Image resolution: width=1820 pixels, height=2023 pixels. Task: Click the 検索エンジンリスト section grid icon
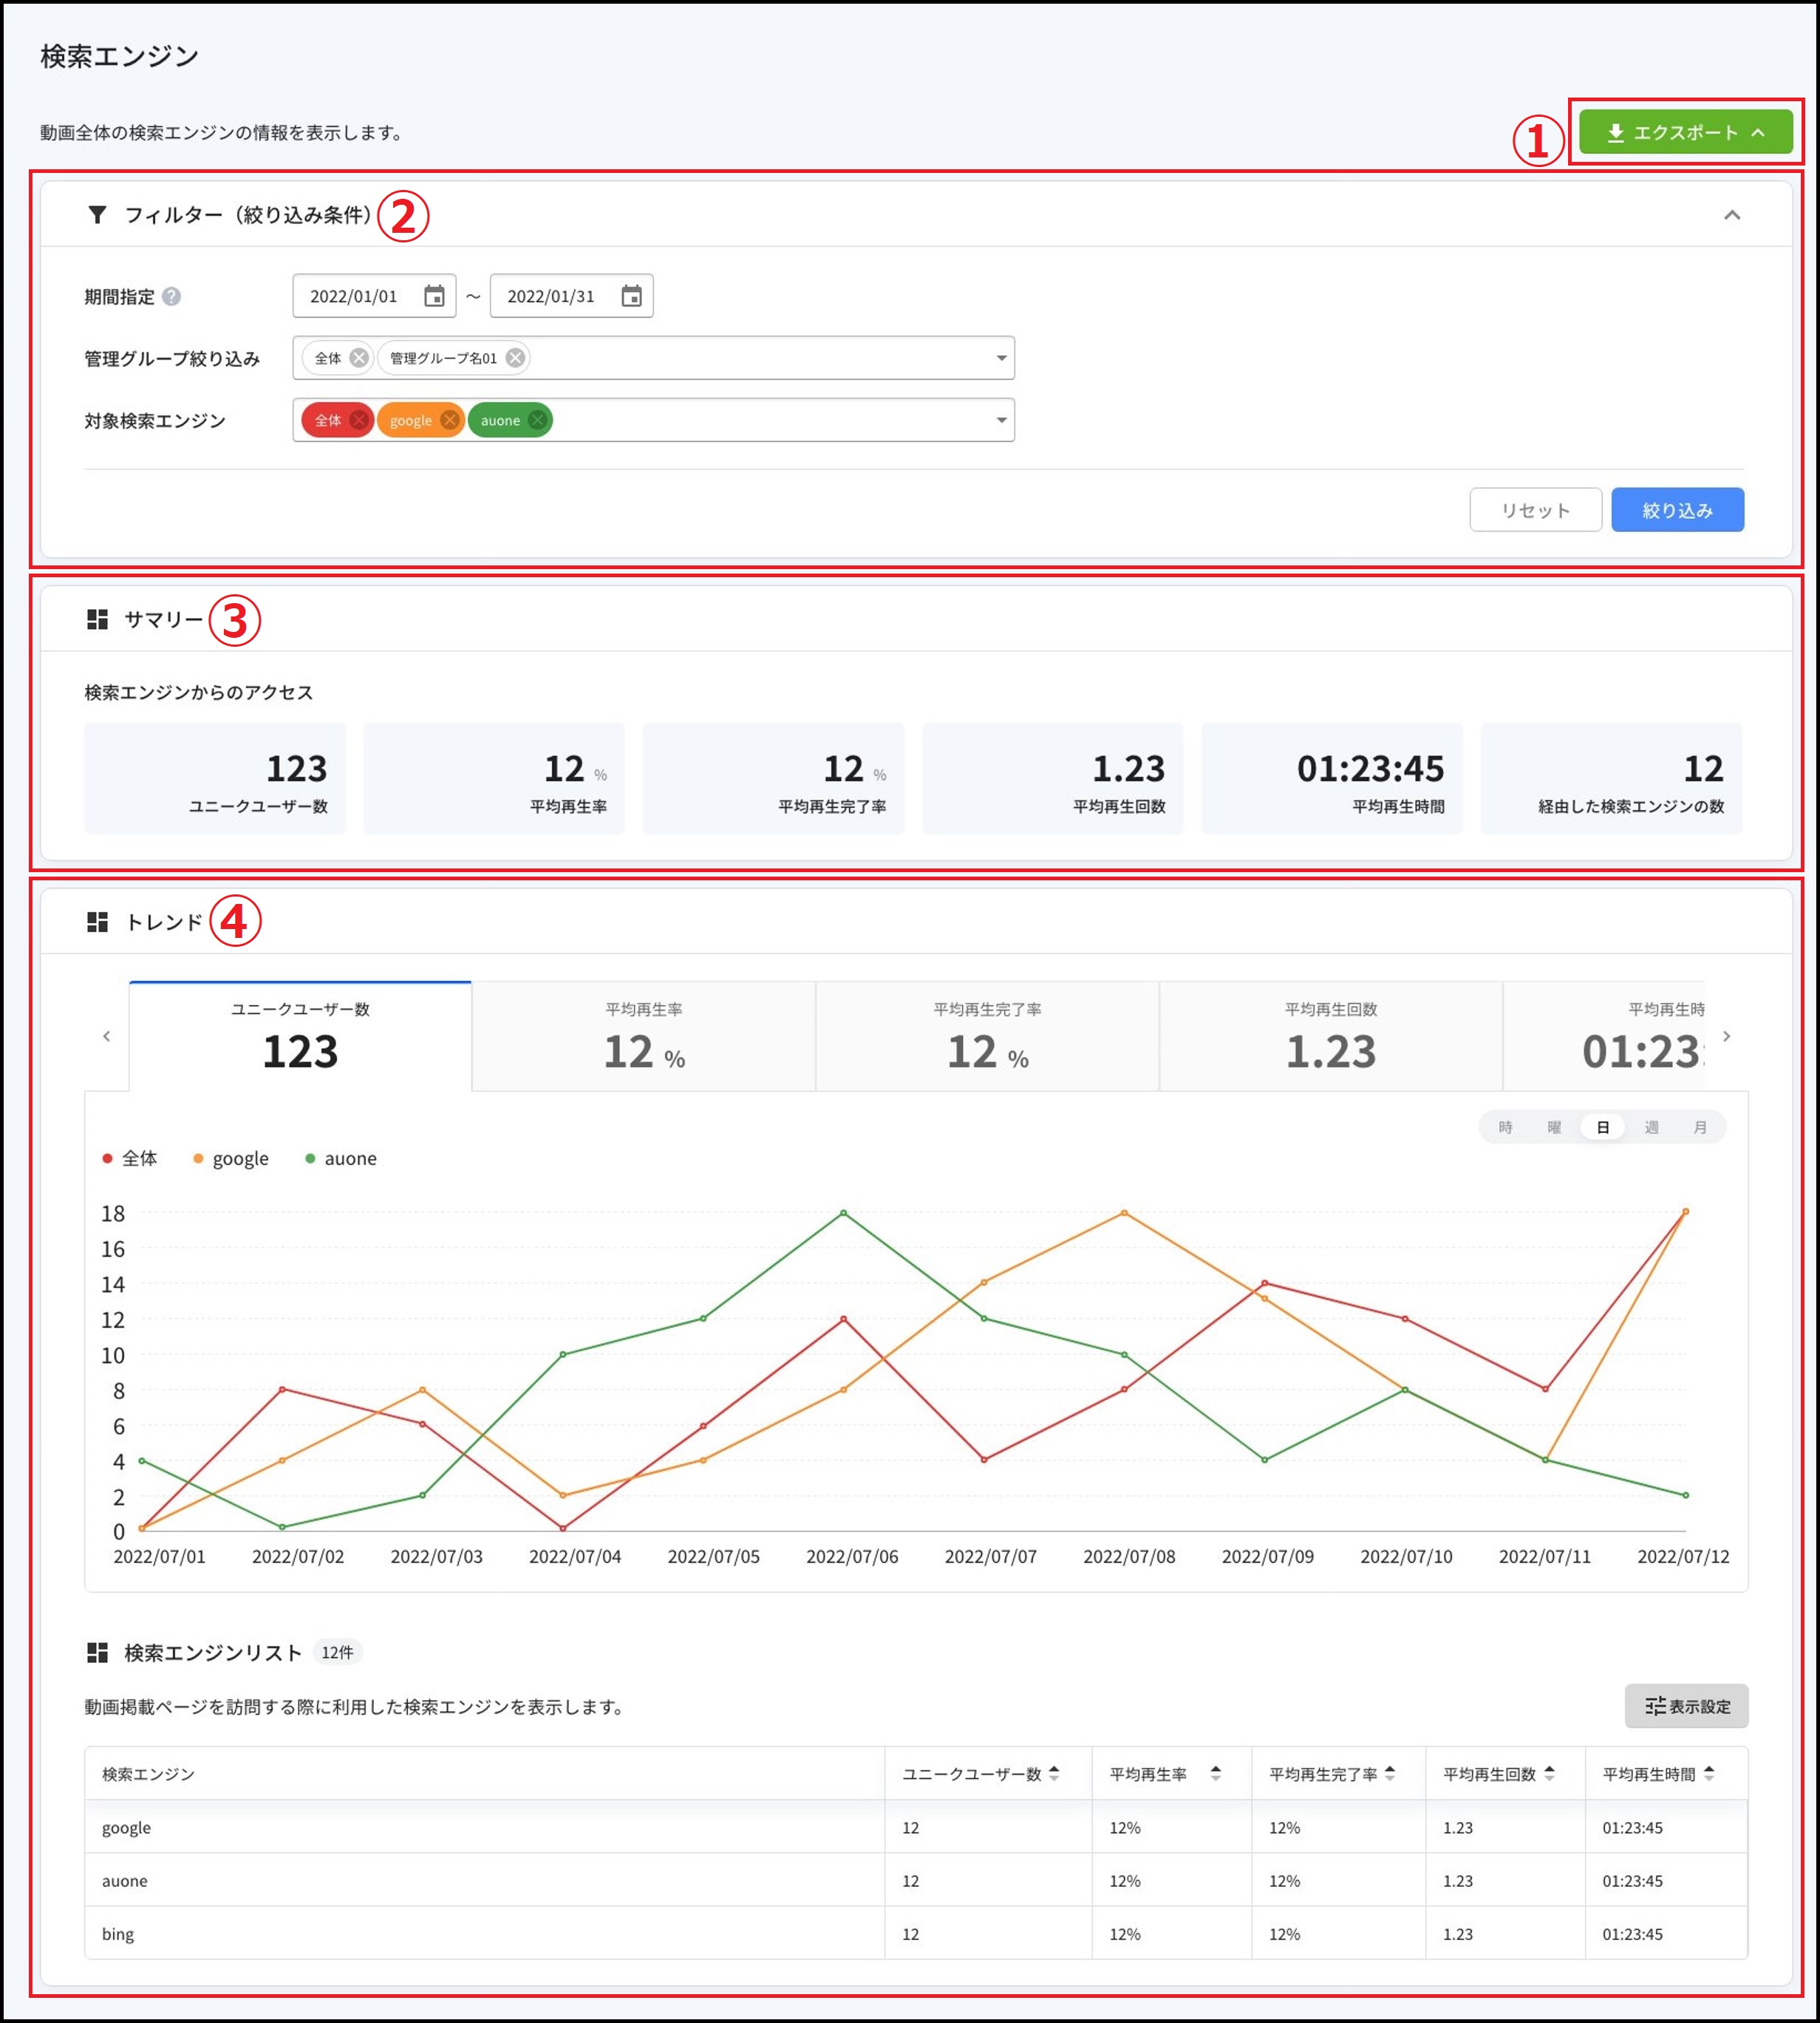[97, 1653]
